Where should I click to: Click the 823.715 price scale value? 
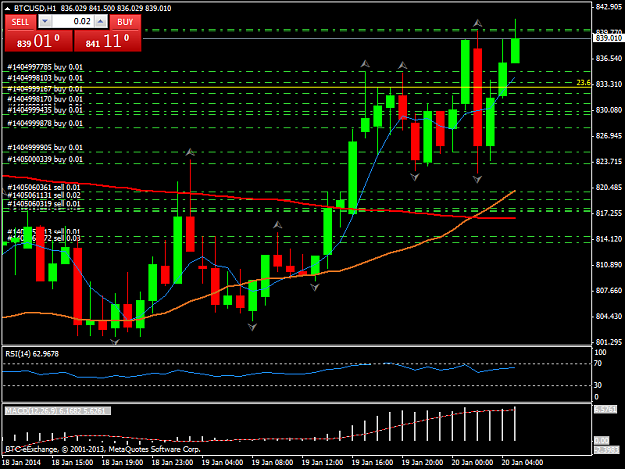point(609,161)
